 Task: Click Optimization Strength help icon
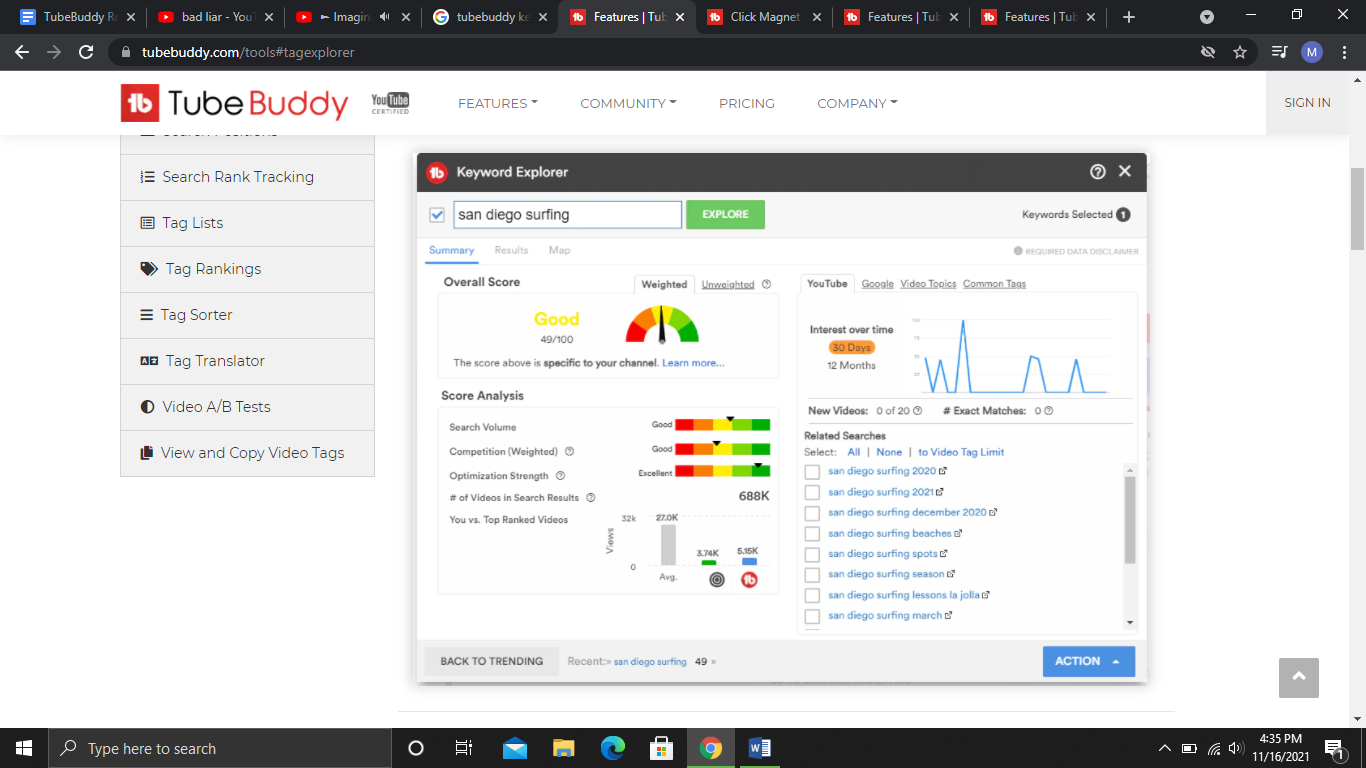click(560, 476)
